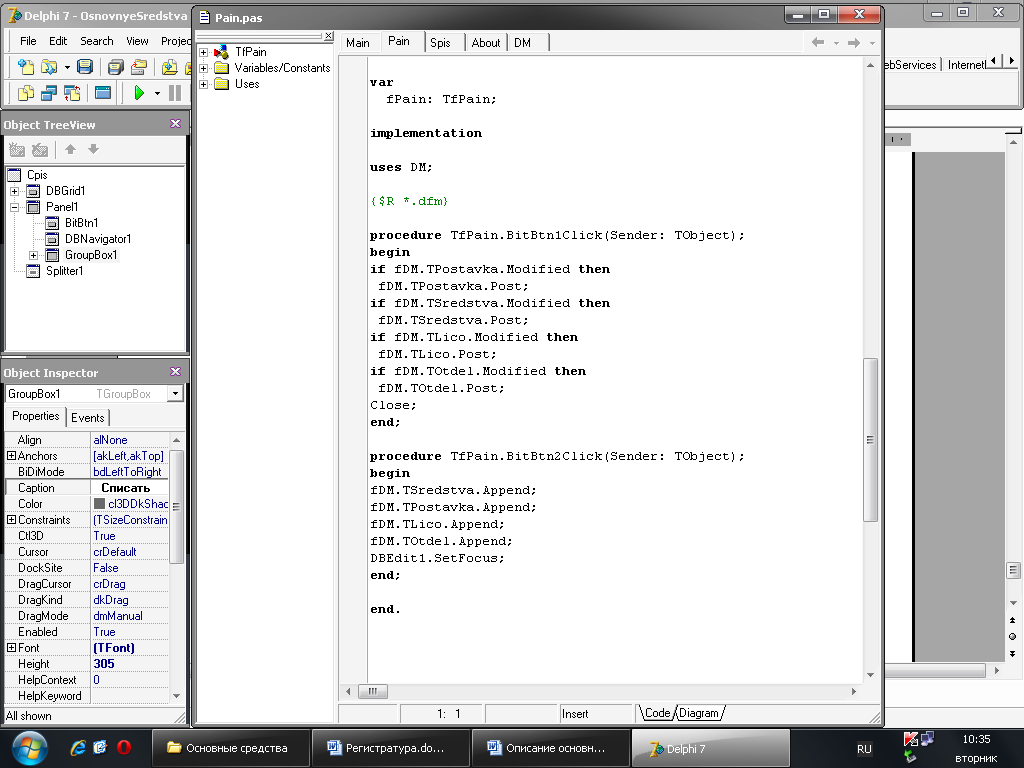Close the Object Inspector panel

click(175, 371)
